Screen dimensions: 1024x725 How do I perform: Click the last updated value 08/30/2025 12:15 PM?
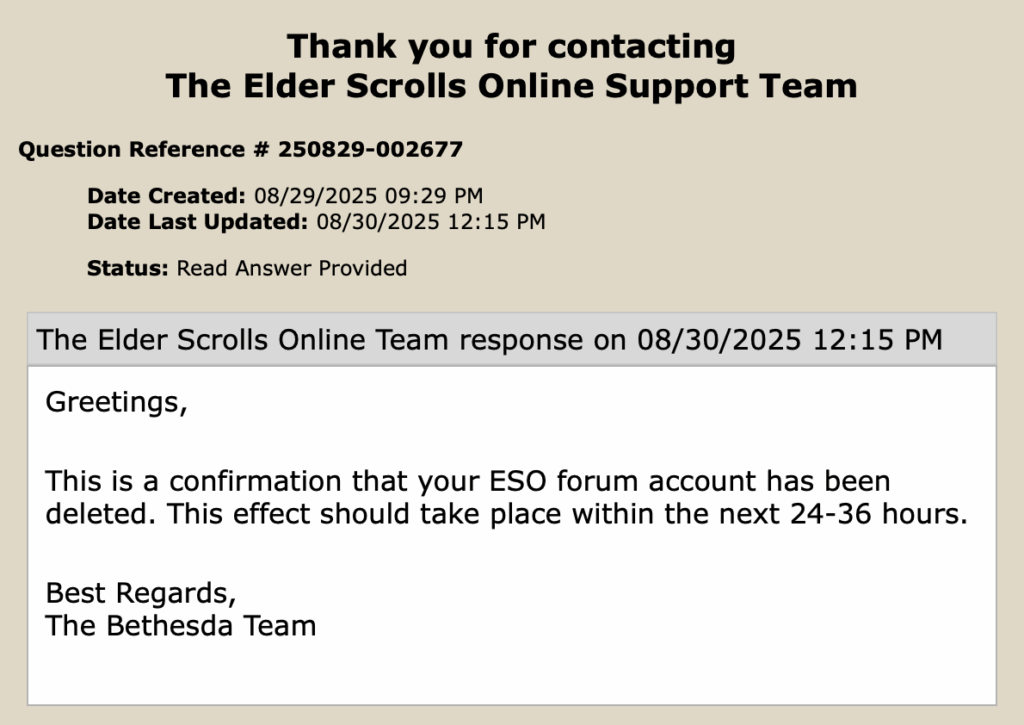click(430, 222)
